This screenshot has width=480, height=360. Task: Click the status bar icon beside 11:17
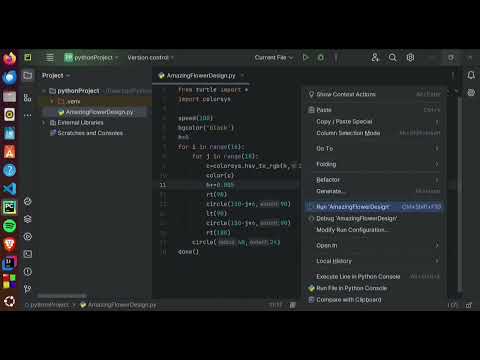point(293,305)
